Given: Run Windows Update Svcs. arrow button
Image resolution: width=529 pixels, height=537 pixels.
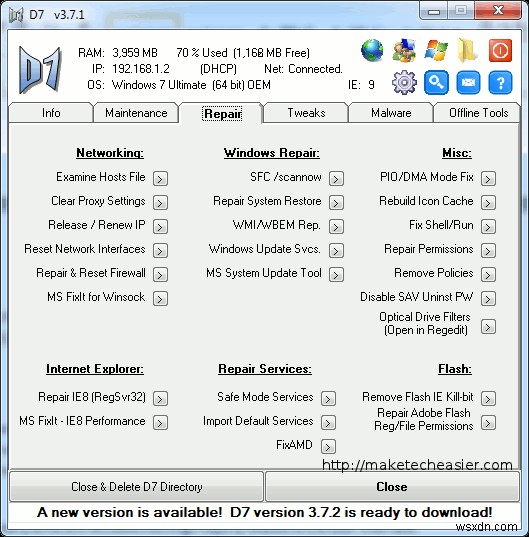Looking at the screenshot, I should pyautogui.click(x=336, y=250).
